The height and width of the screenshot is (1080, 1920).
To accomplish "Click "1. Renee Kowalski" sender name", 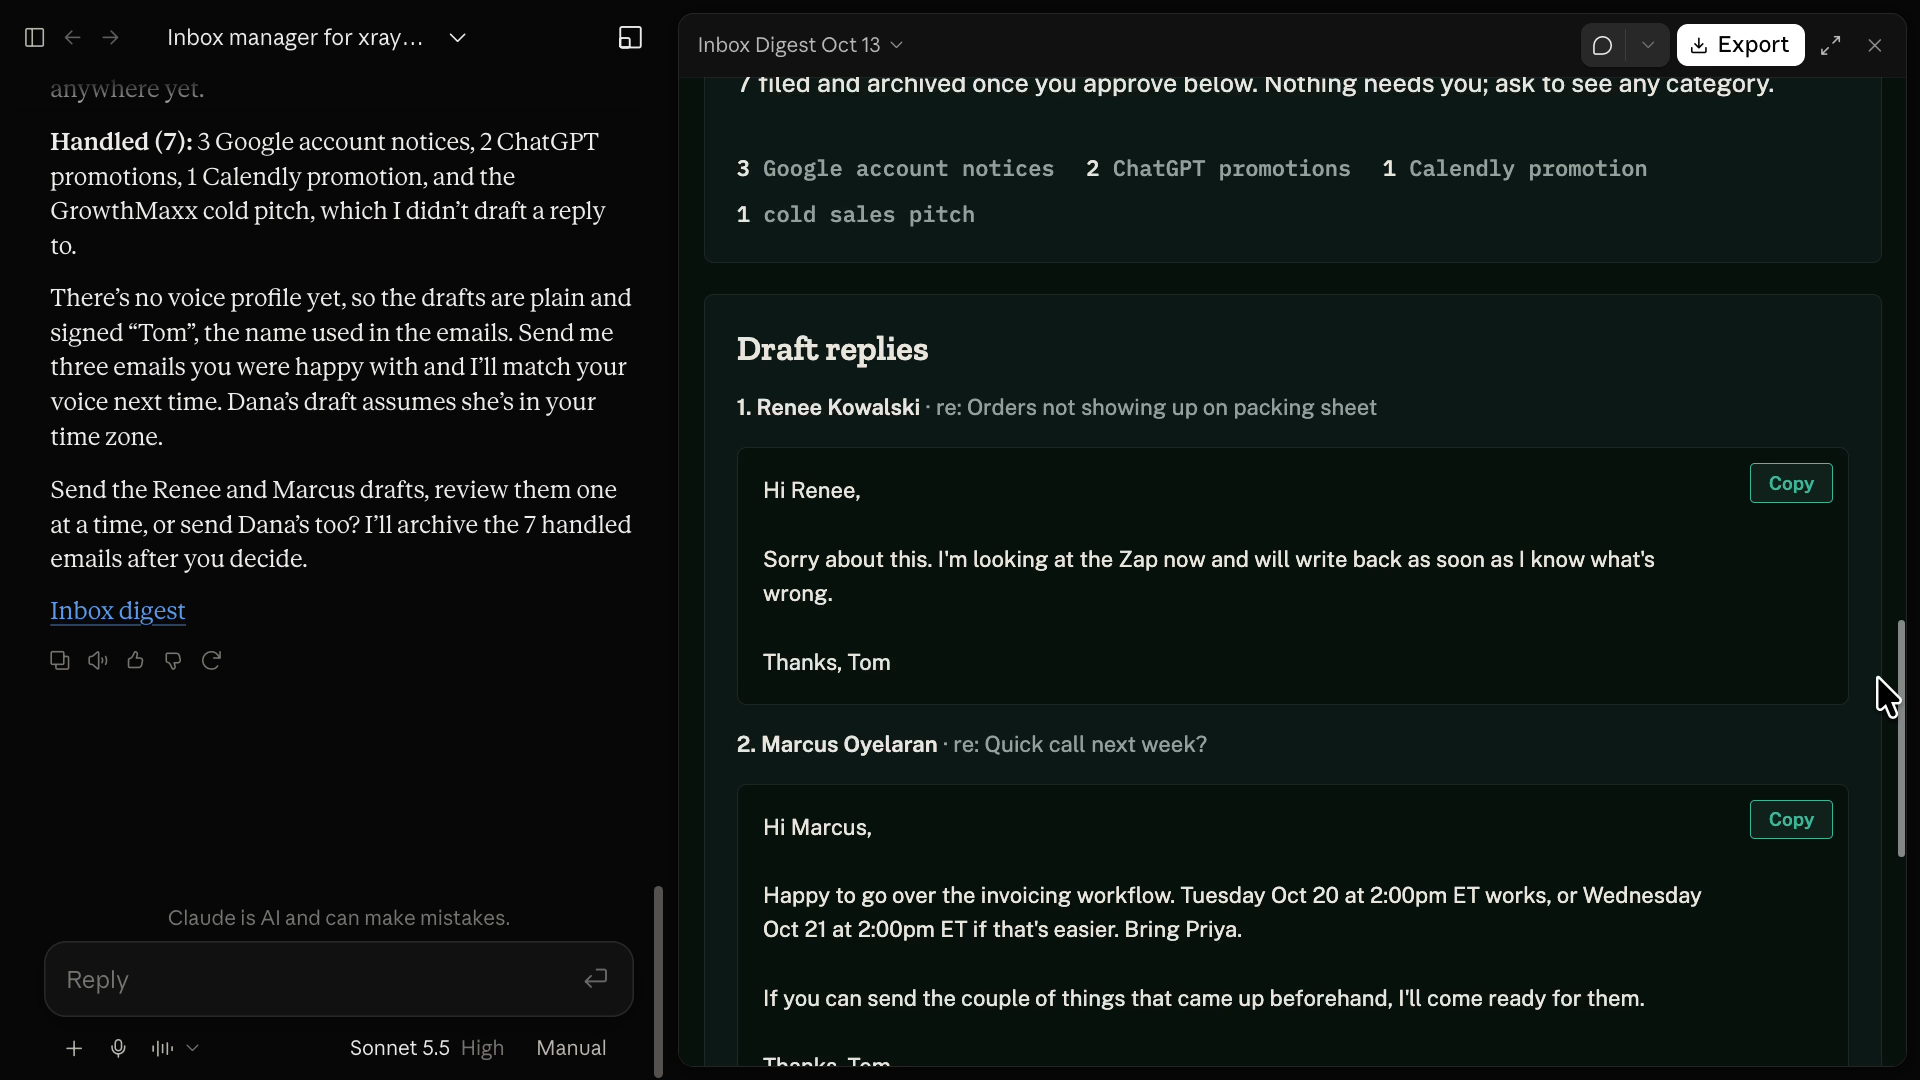I will pyautogui.click(x=828, y=408).
